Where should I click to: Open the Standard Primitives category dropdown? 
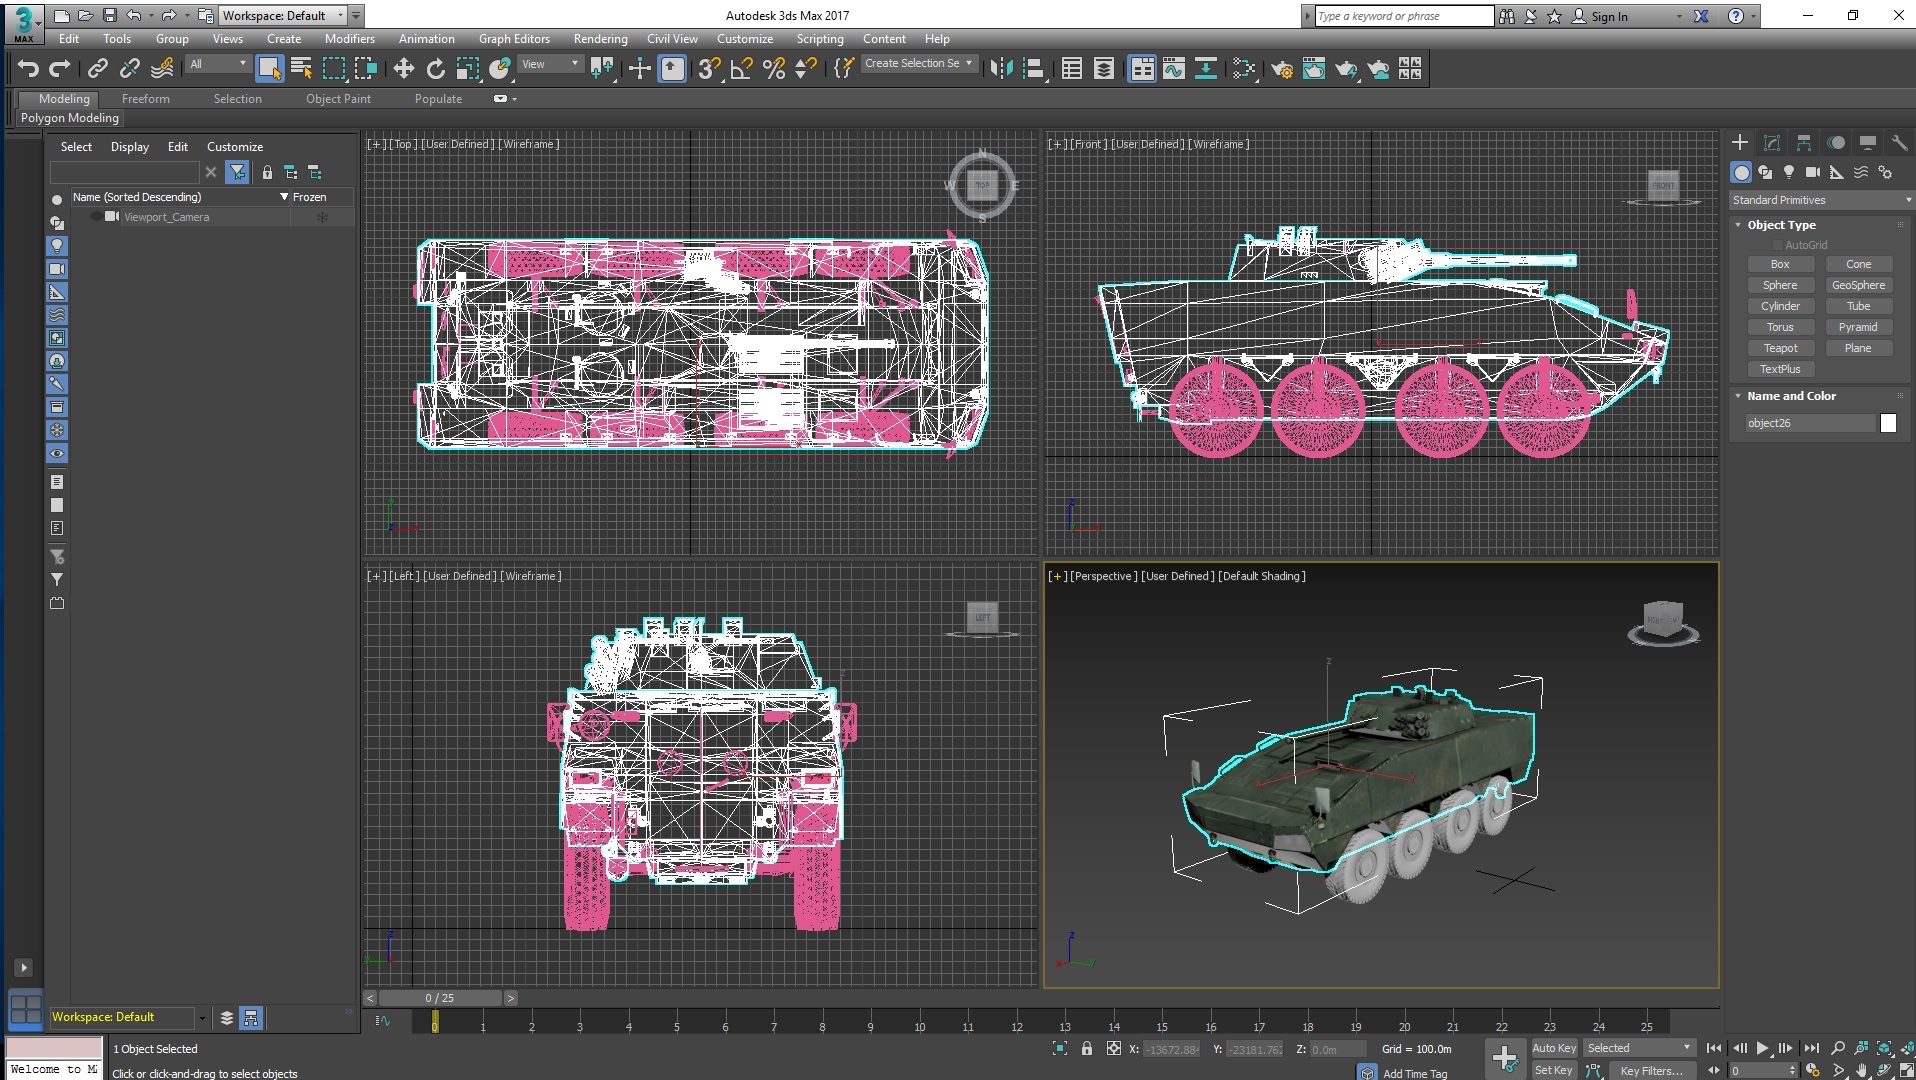pyautogui.click(x=1821, y=200)
